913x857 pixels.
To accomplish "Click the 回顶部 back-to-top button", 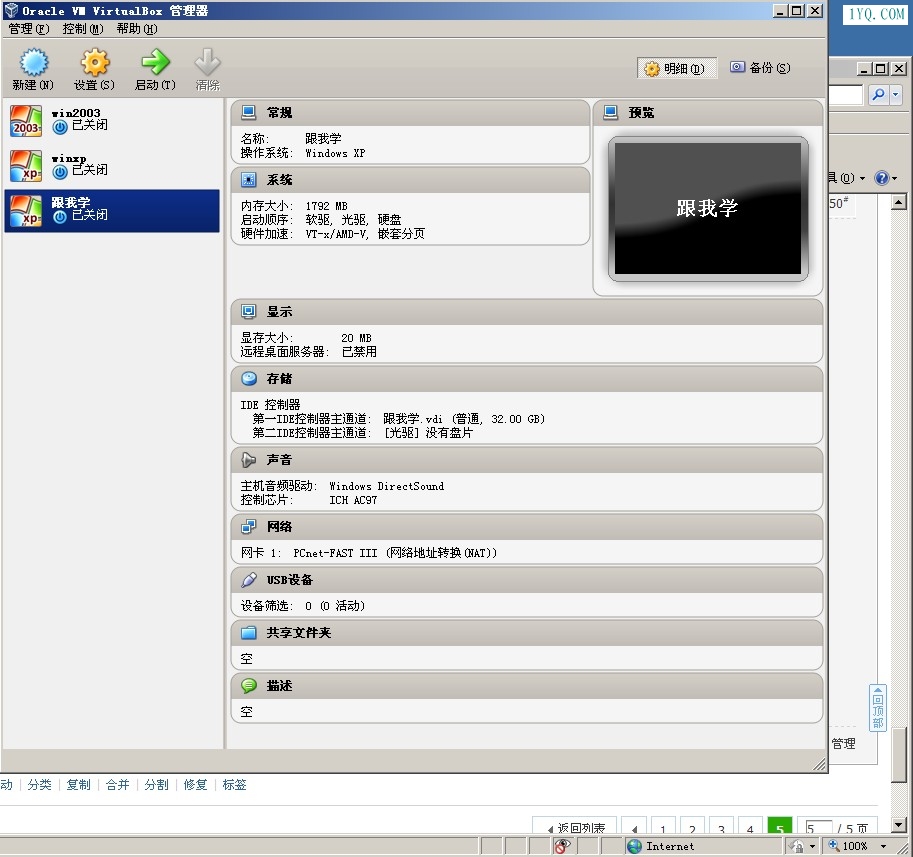I will pyautogui.click(x=877, y=708).
